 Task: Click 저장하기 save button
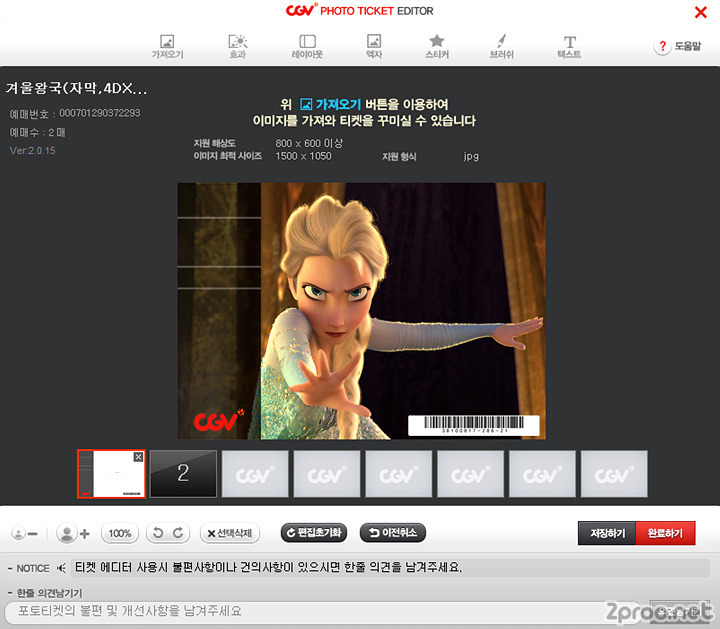coord(607,533)
